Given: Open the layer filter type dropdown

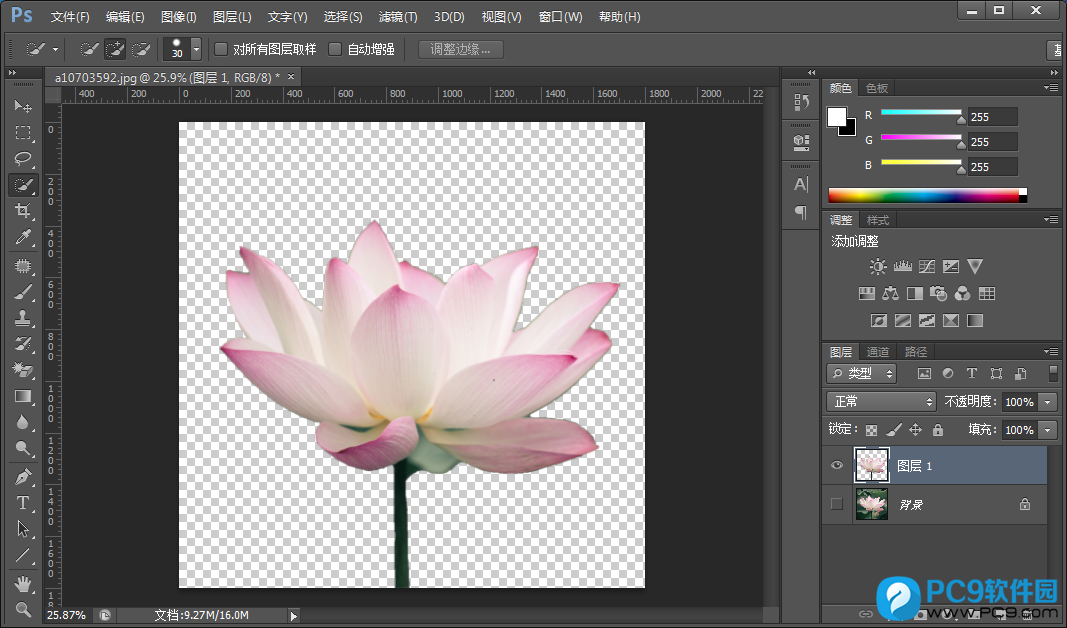Looking at the screenshot, I should tap(861, 374).
